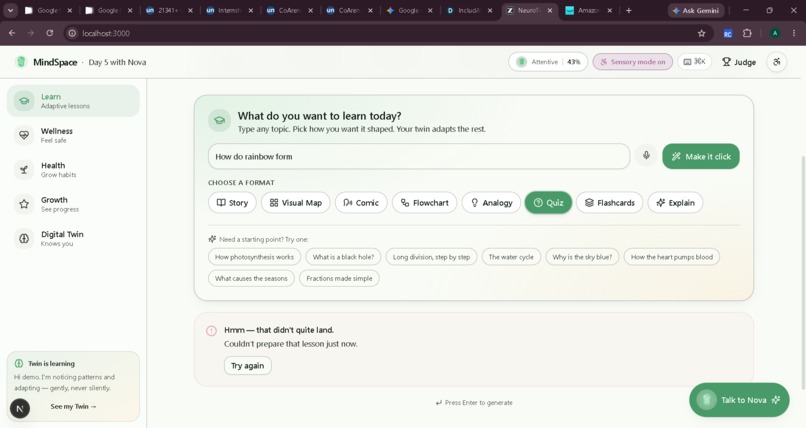Open the Learn adaptive lessons section
Screen dimensions: 806x428
point(73,101)
